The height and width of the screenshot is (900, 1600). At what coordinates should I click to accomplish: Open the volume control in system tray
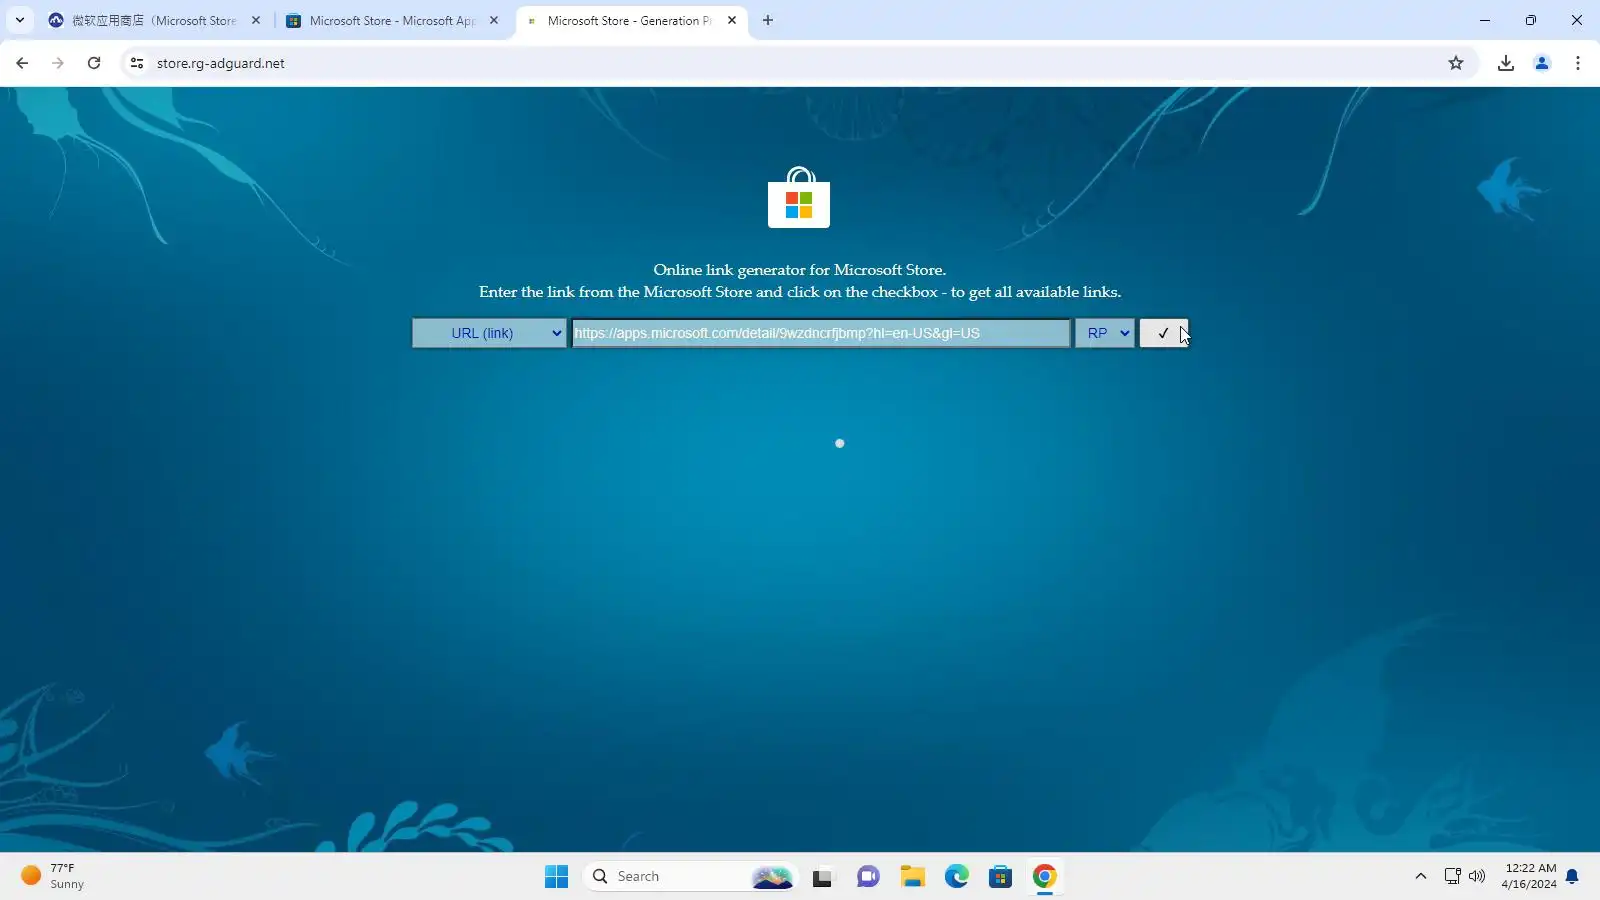[x=1477, y=877]
